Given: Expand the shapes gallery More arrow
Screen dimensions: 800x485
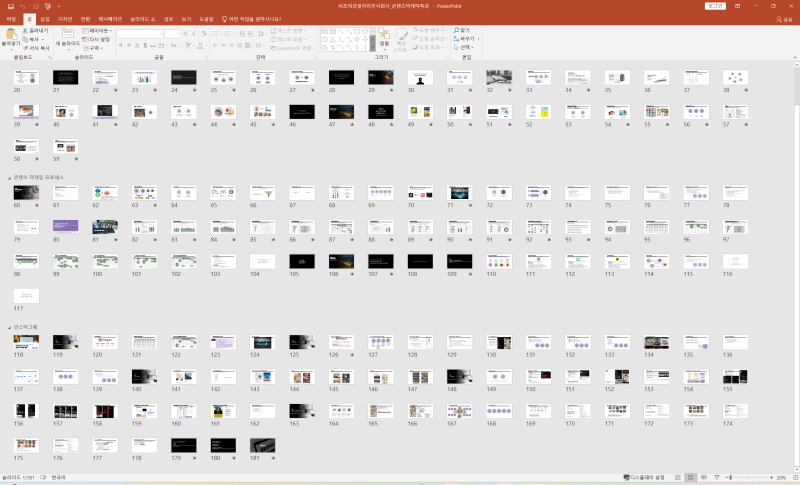Looking at the screenshot, I should (372, 48).
